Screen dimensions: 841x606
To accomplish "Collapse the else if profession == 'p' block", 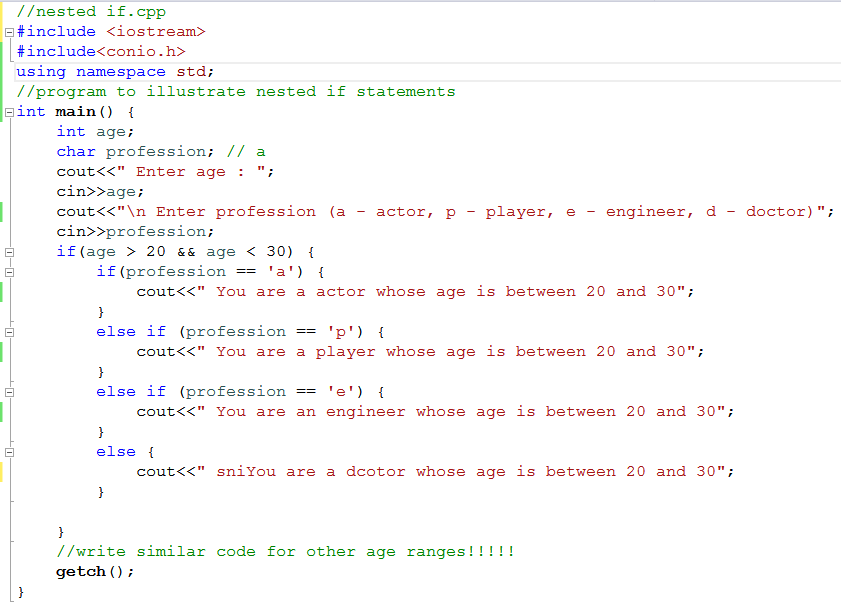I will click(8, 331).
